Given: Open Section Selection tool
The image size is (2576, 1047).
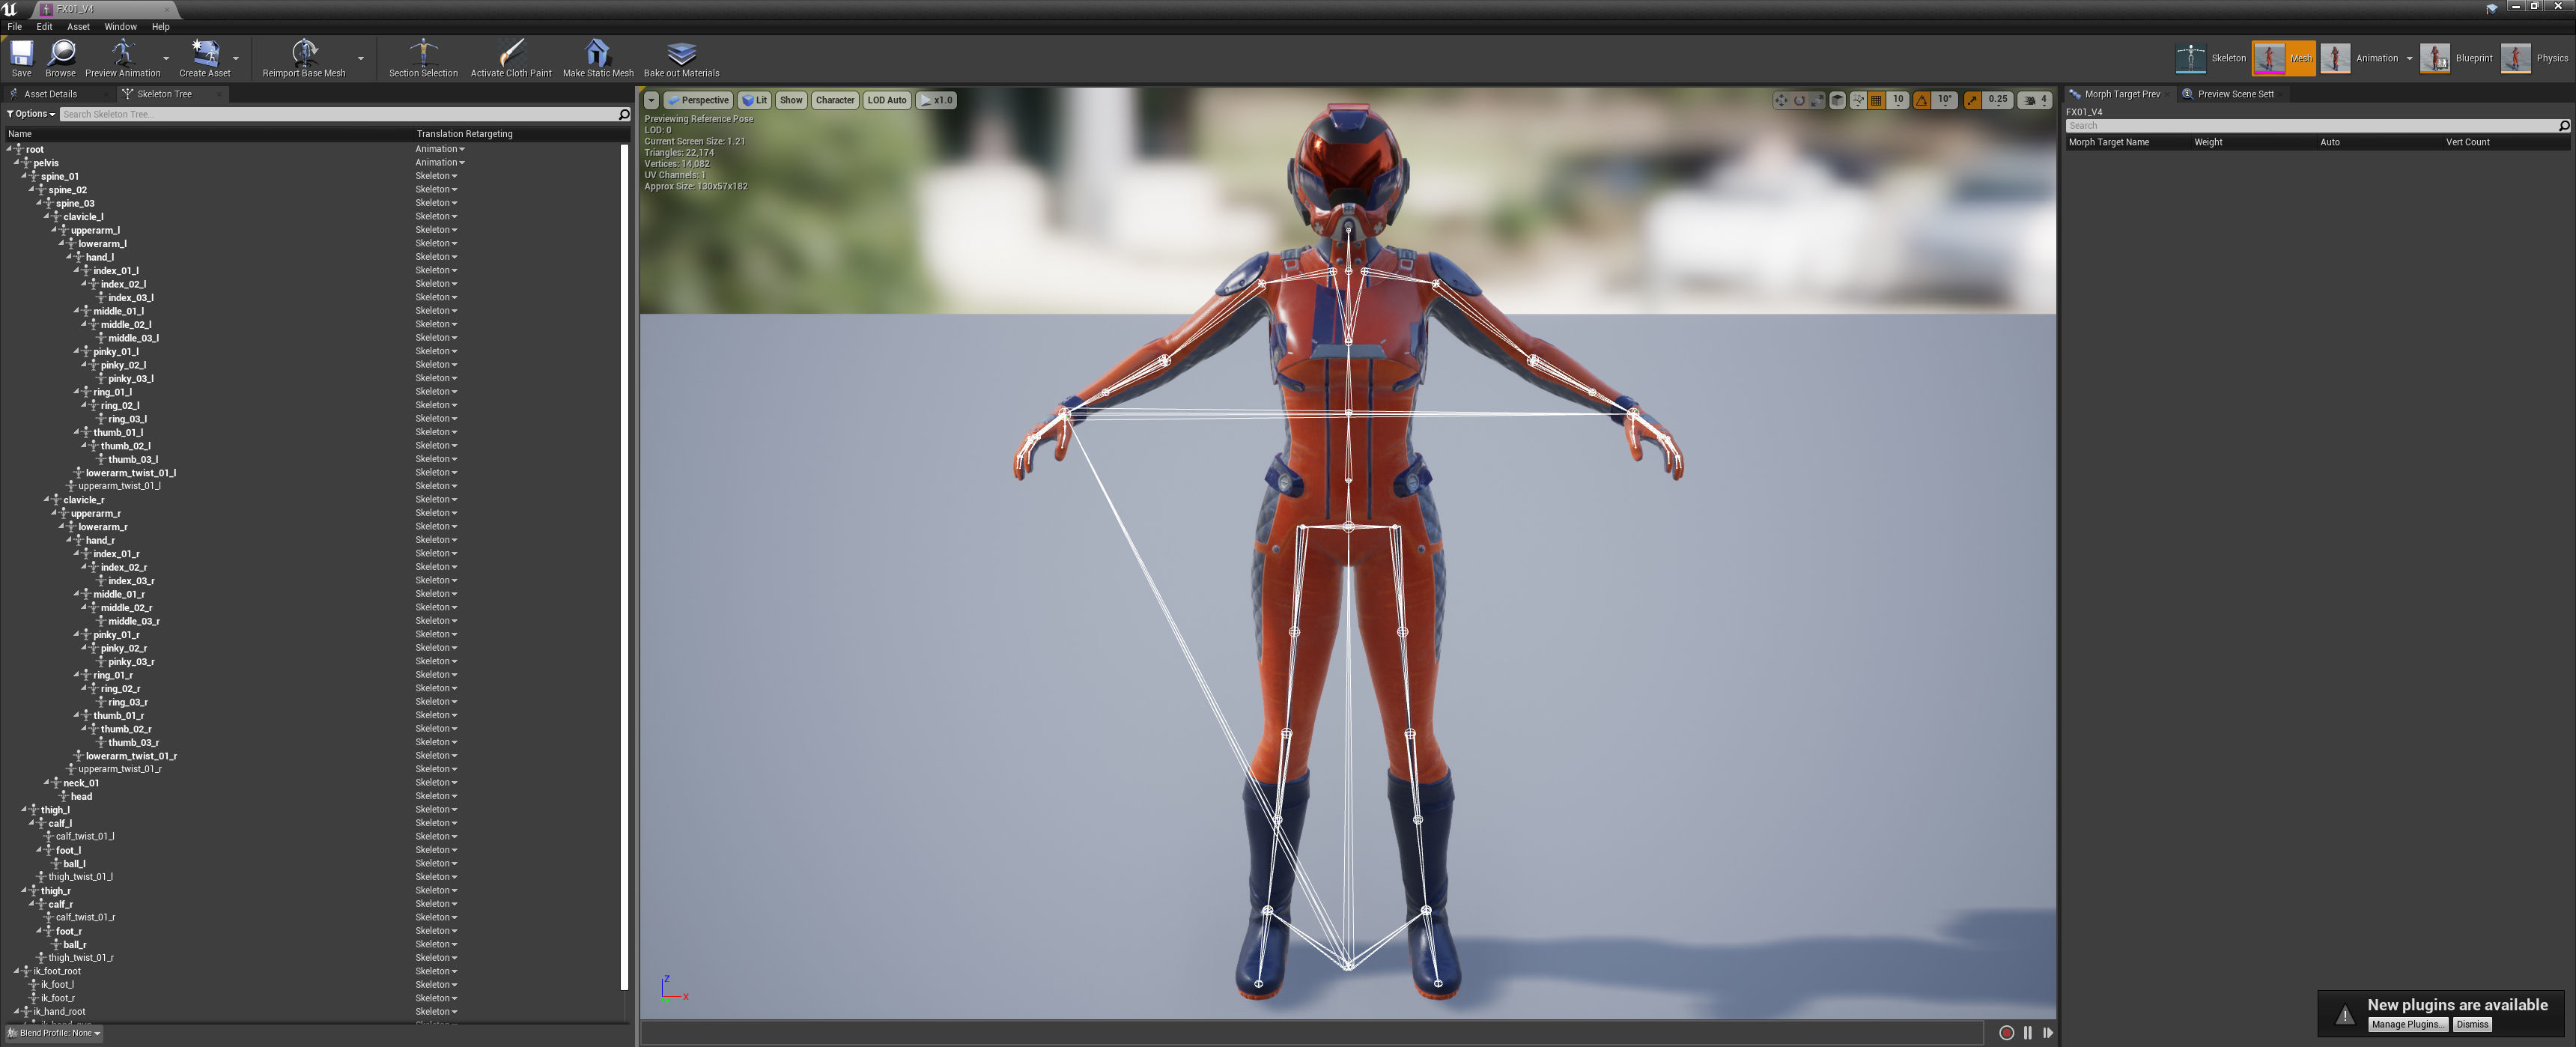Looking at the screenshot, I should (423, 53).
